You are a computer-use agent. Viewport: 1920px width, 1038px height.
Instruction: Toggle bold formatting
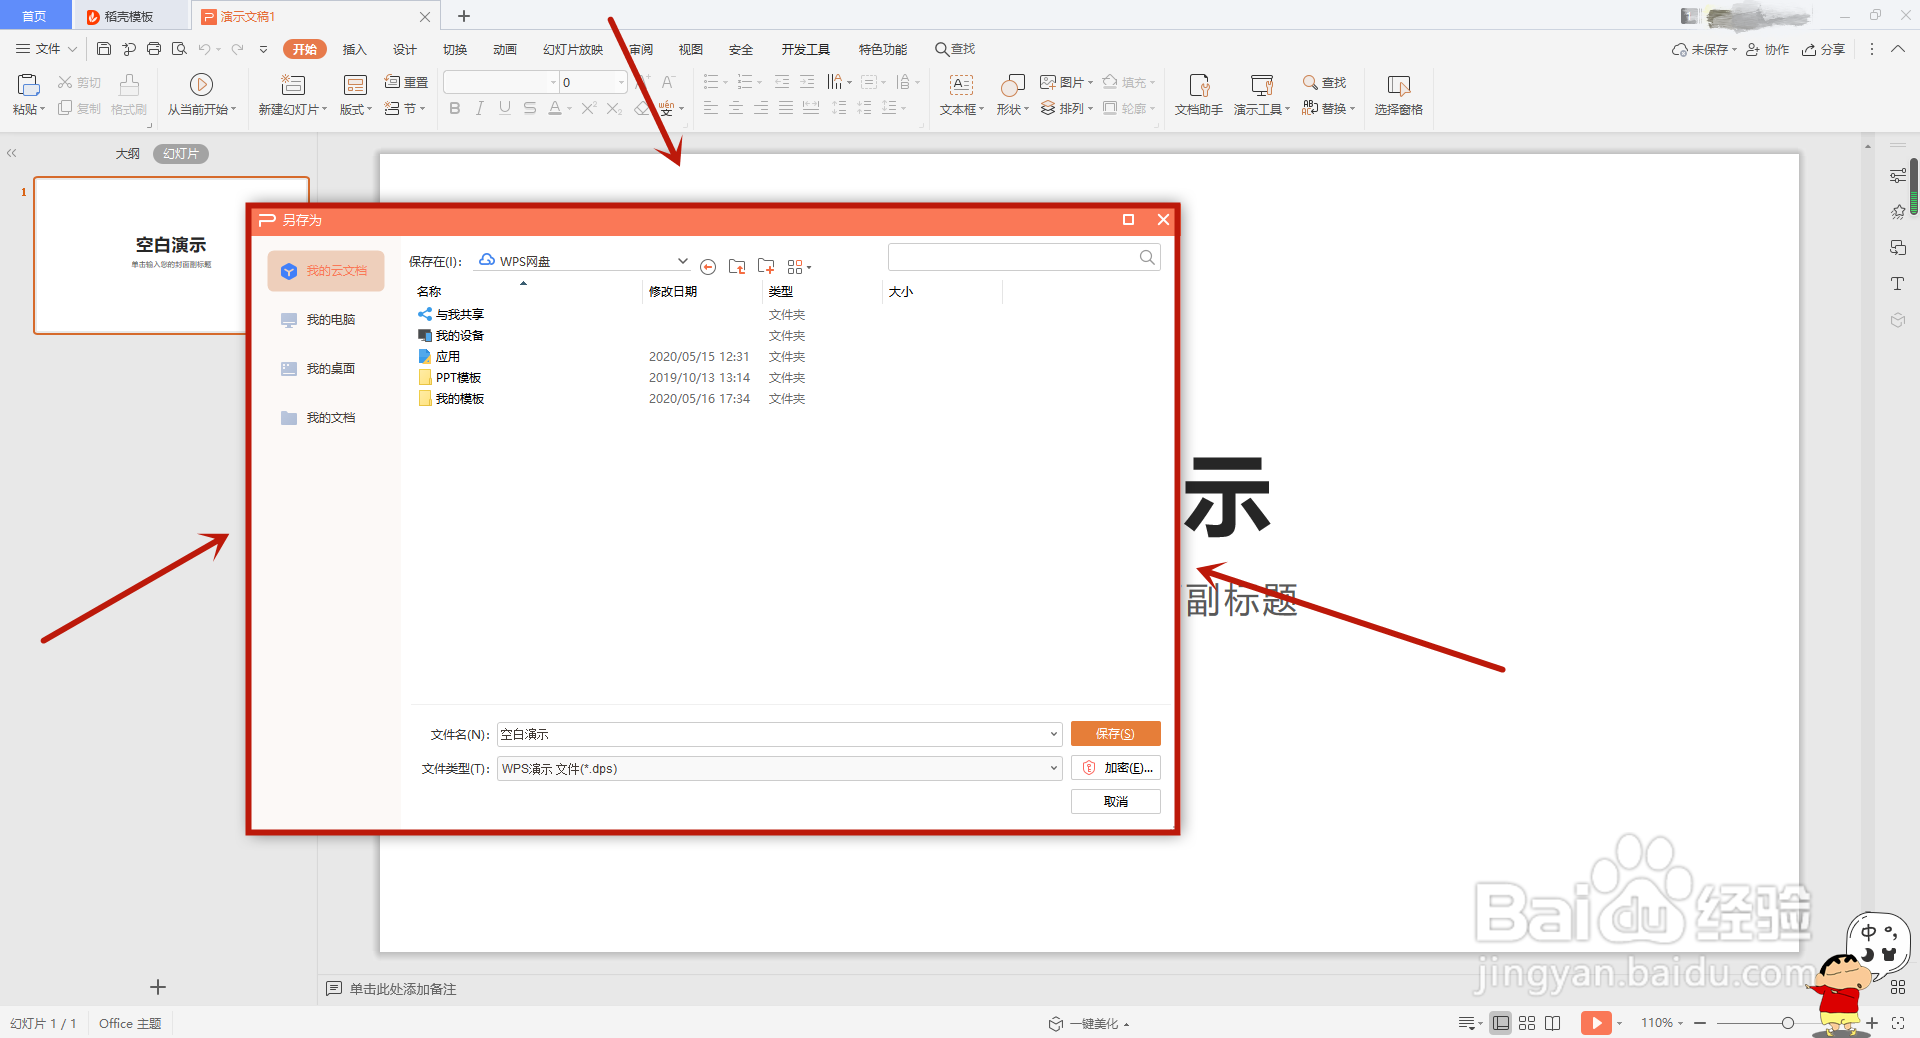(x=454, y=109)
